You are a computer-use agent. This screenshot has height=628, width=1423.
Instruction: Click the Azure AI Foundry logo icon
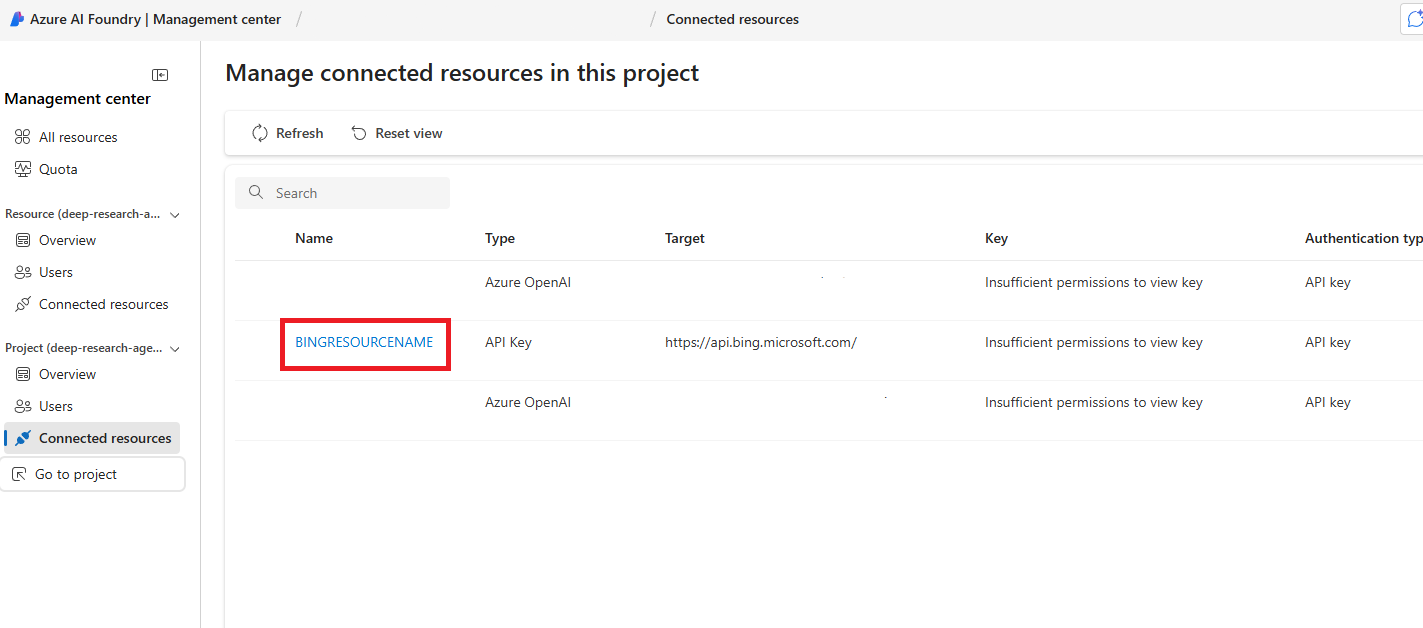pos(17,19)
